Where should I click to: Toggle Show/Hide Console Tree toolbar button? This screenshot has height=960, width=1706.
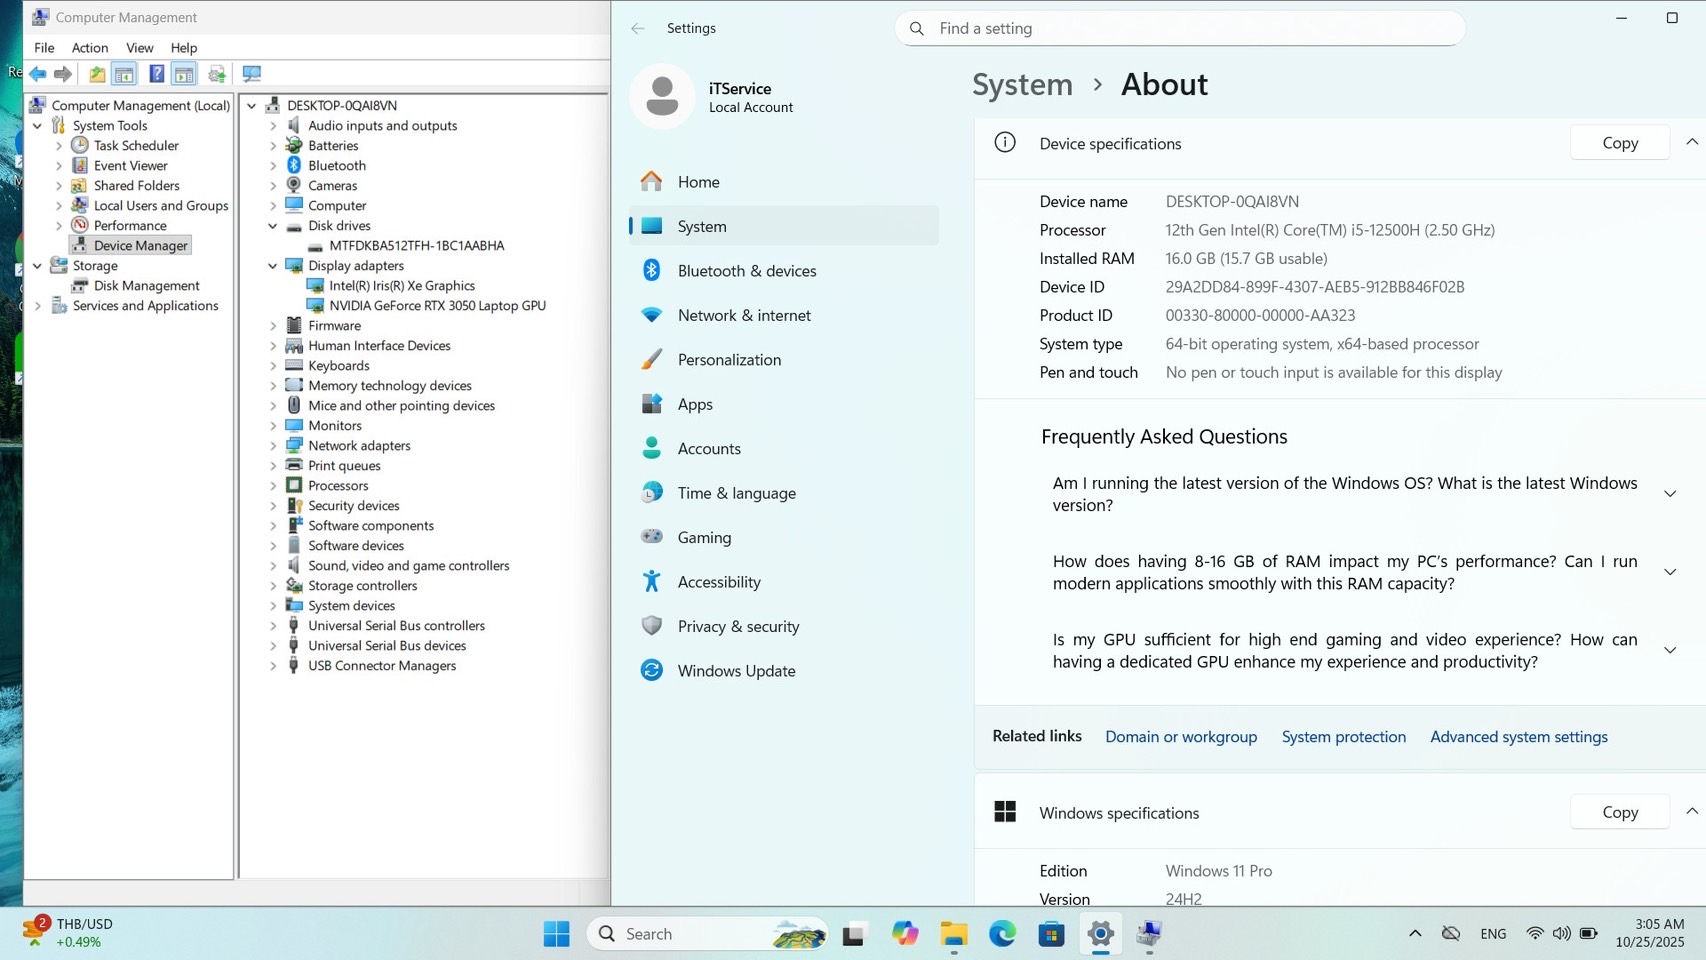pyautogui.click(x=124, y=74)
